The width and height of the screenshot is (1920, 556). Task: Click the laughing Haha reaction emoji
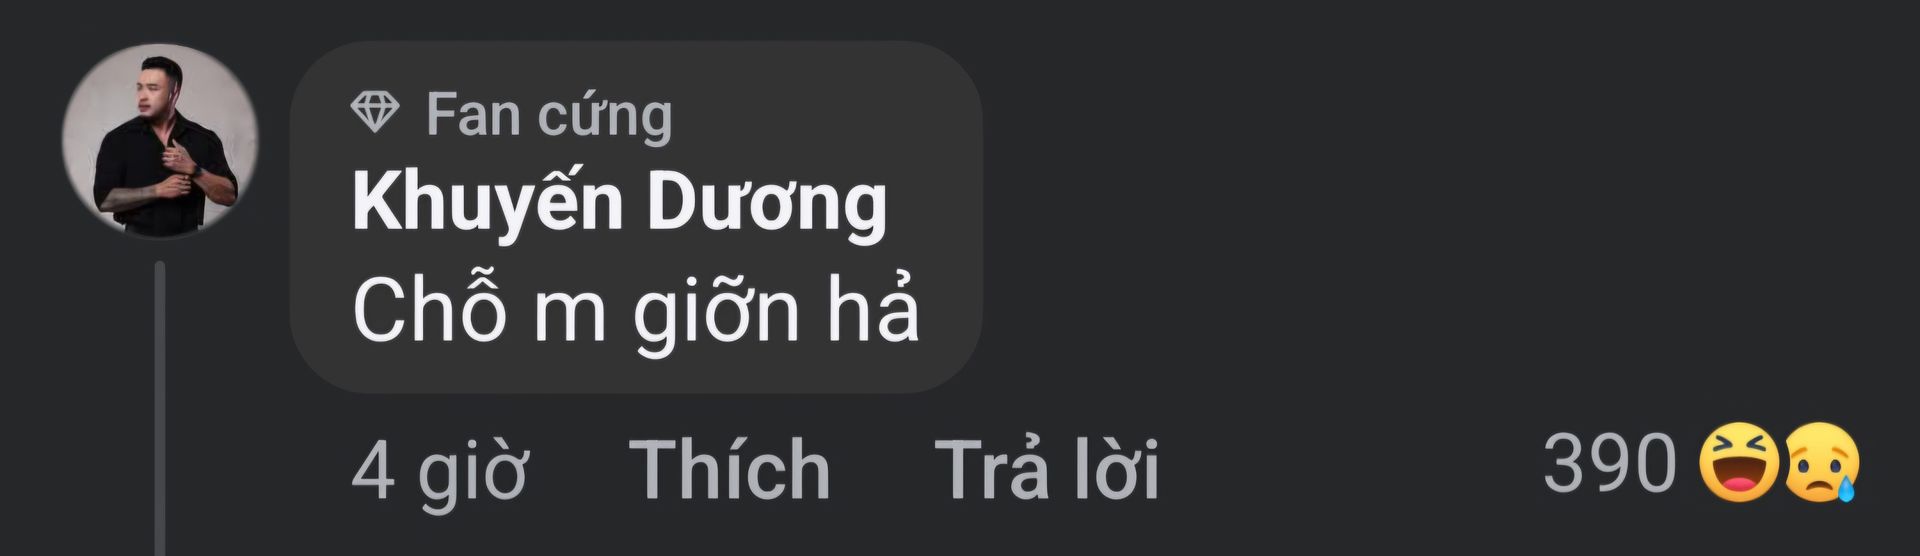tap(1740, 463)
